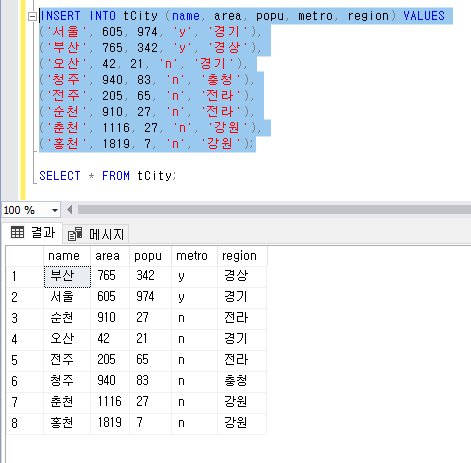Switch to the 메시지 tab
Viewport: 471px width, 463px height.
[x=96, y=234]
